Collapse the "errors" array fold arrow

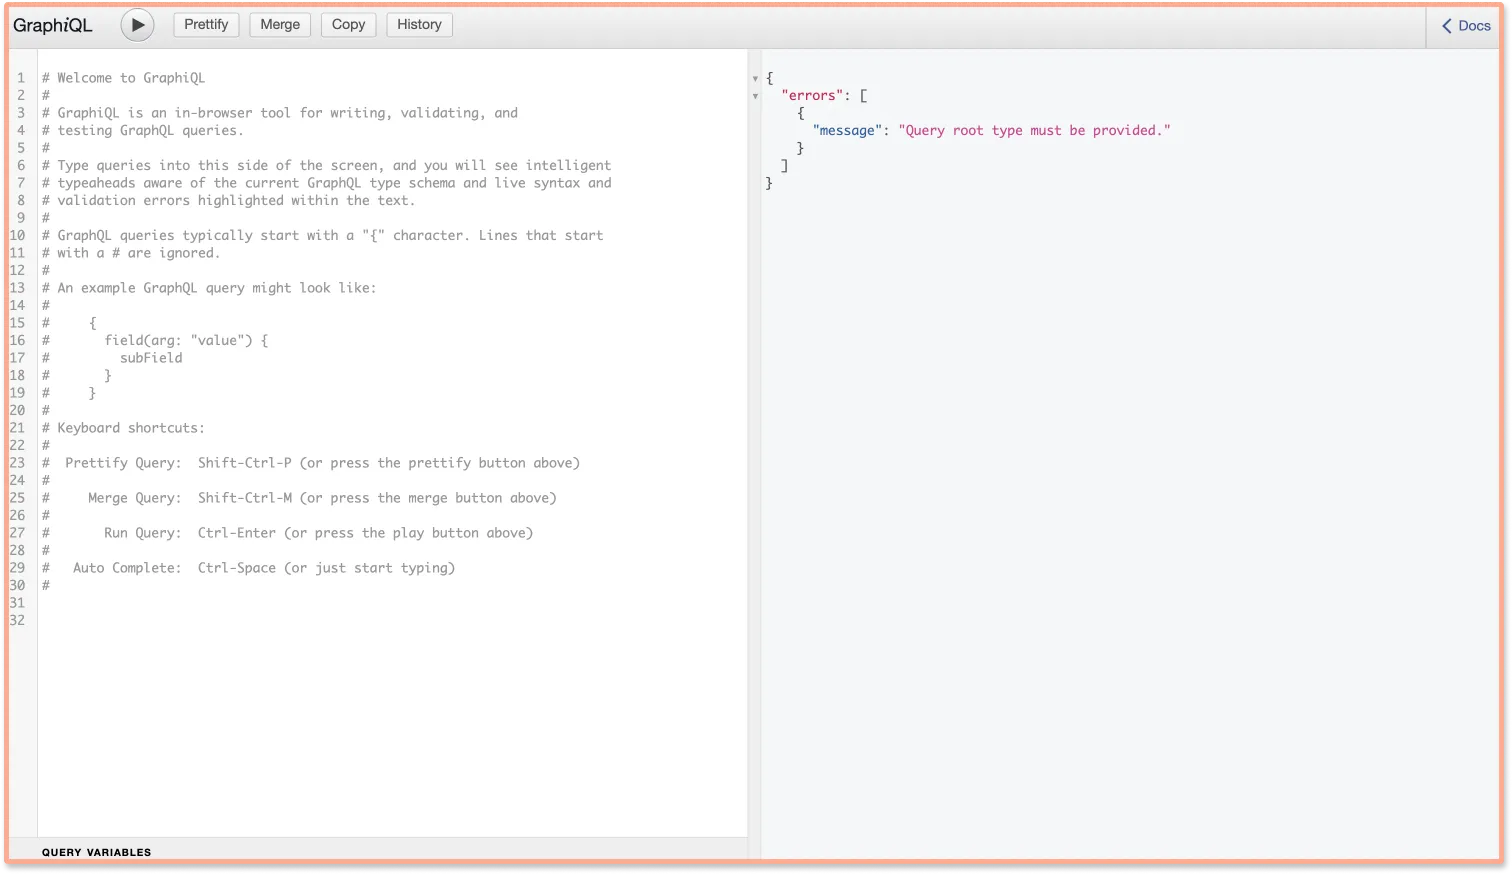[x=755, y=97]
